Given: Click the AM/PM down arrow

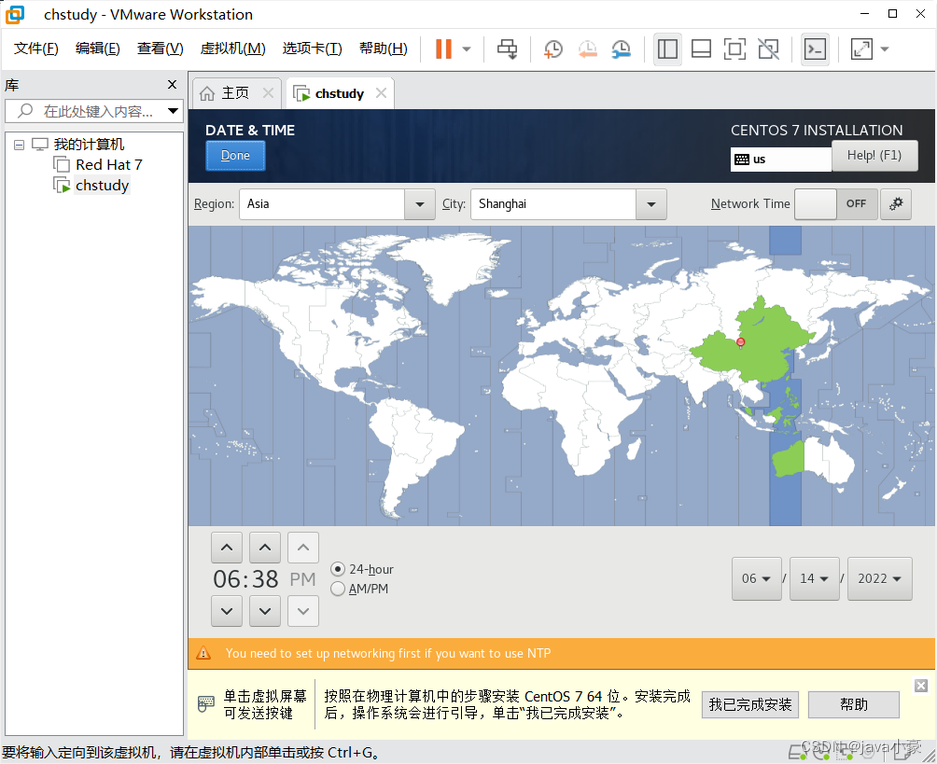Looking at the screenshot, I should pos(303,611).
